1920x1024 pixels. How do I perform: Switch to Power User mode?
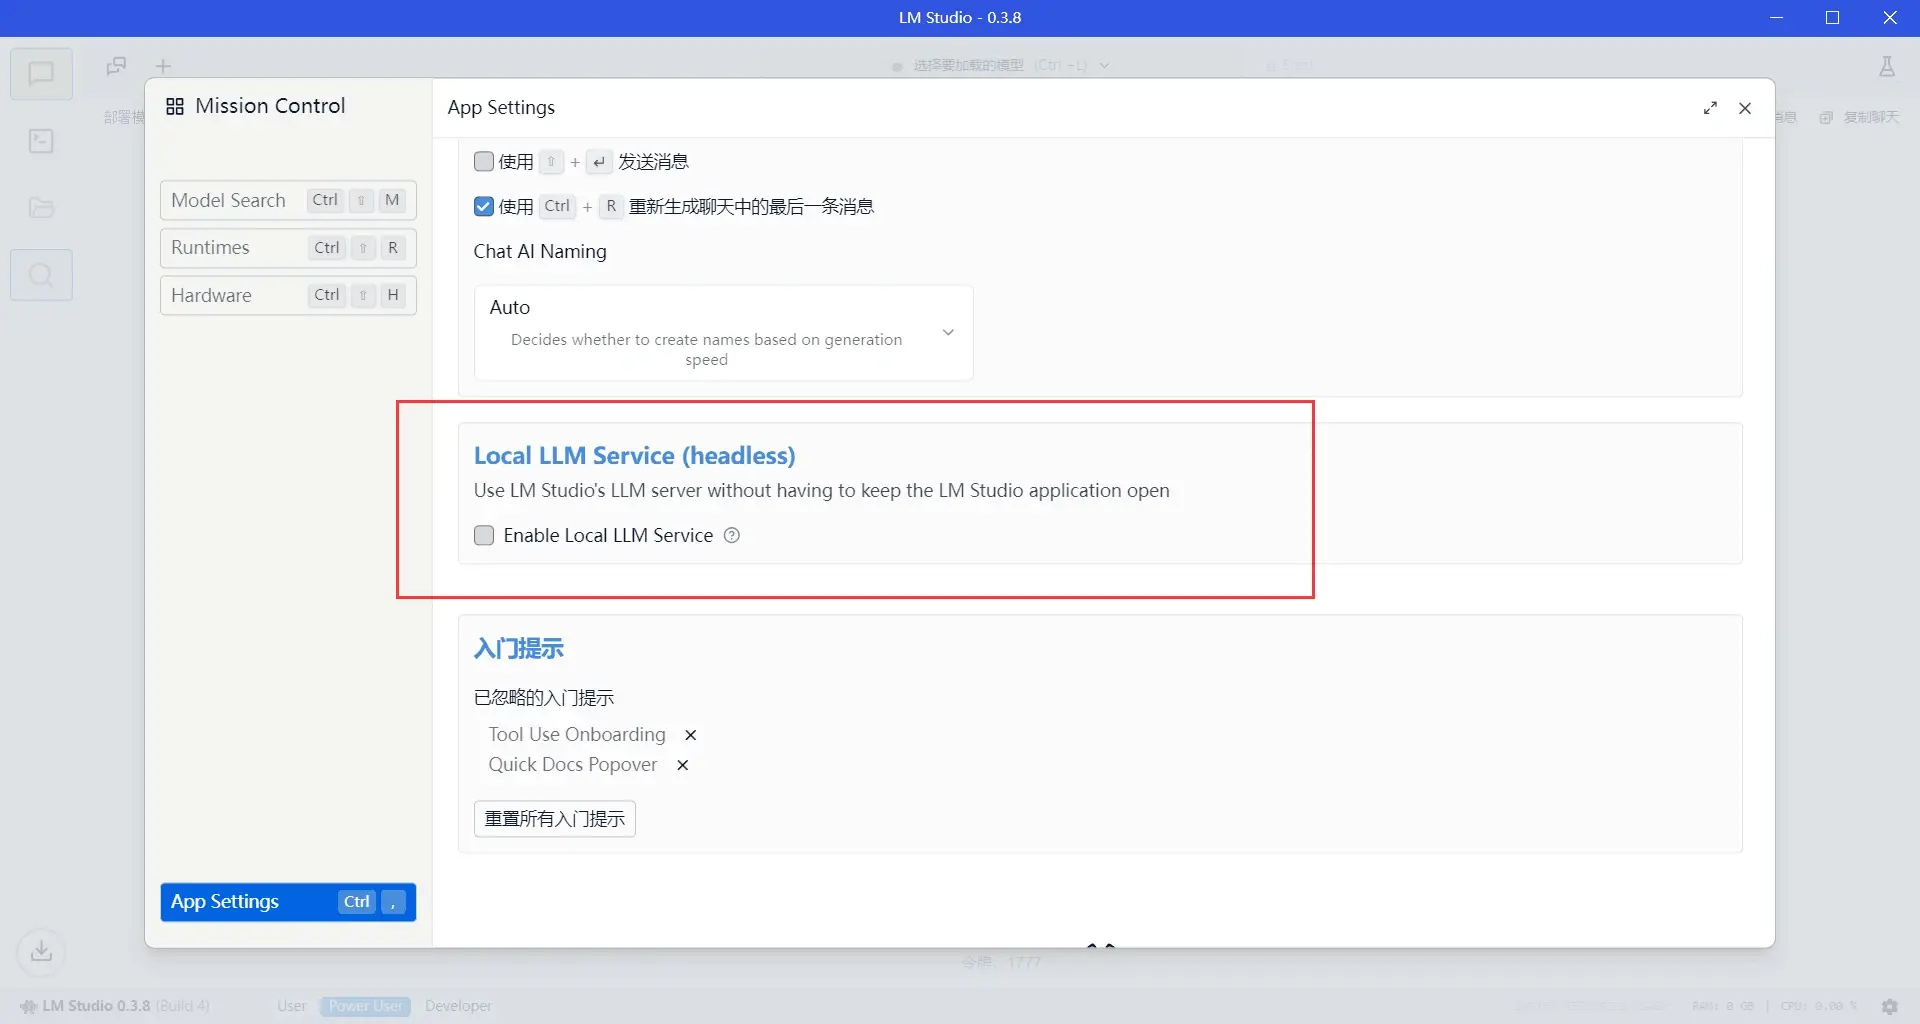[366, 1006]
